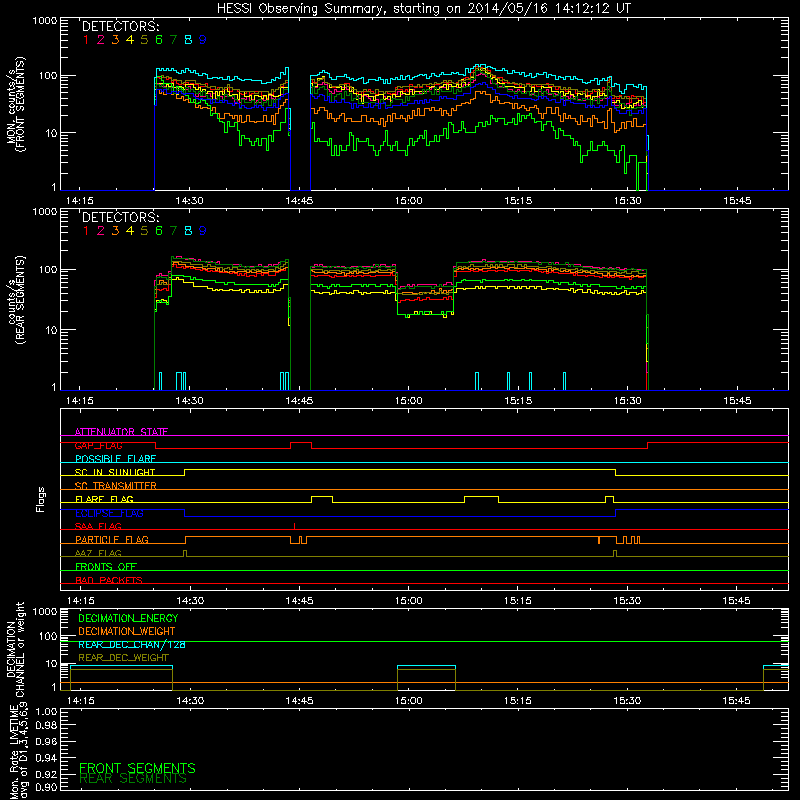Click the 14:45 tick under the front segments plot

pos(299,201)
